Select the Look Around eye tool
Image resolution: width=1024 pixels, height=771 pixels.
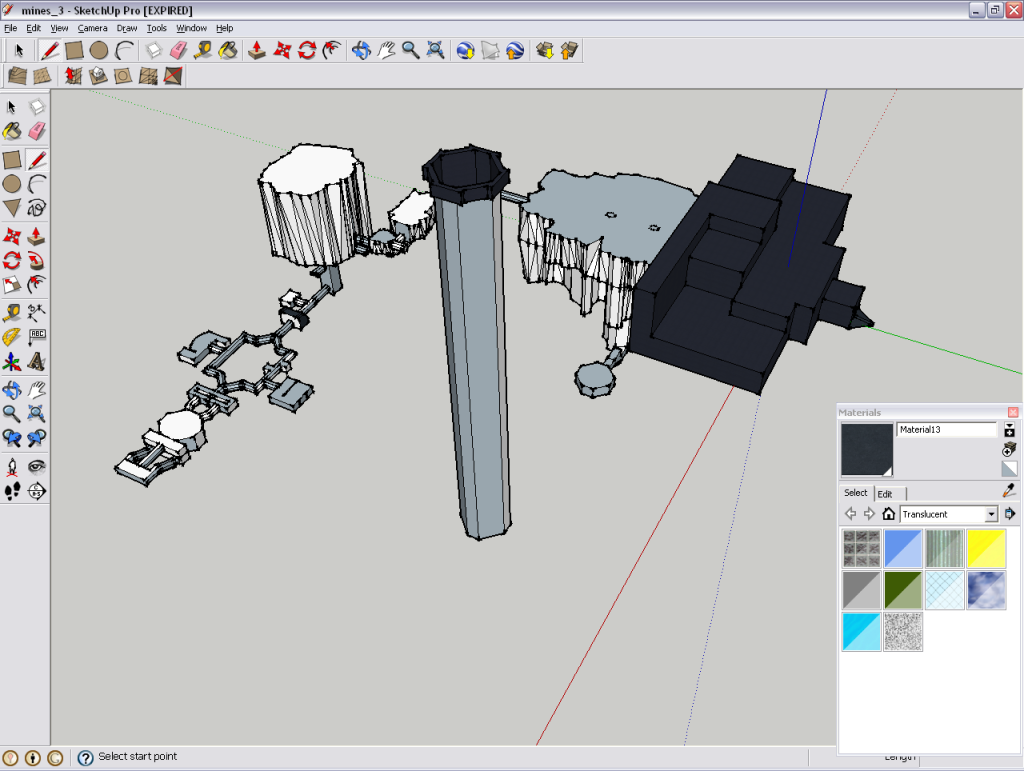[37, 466]
